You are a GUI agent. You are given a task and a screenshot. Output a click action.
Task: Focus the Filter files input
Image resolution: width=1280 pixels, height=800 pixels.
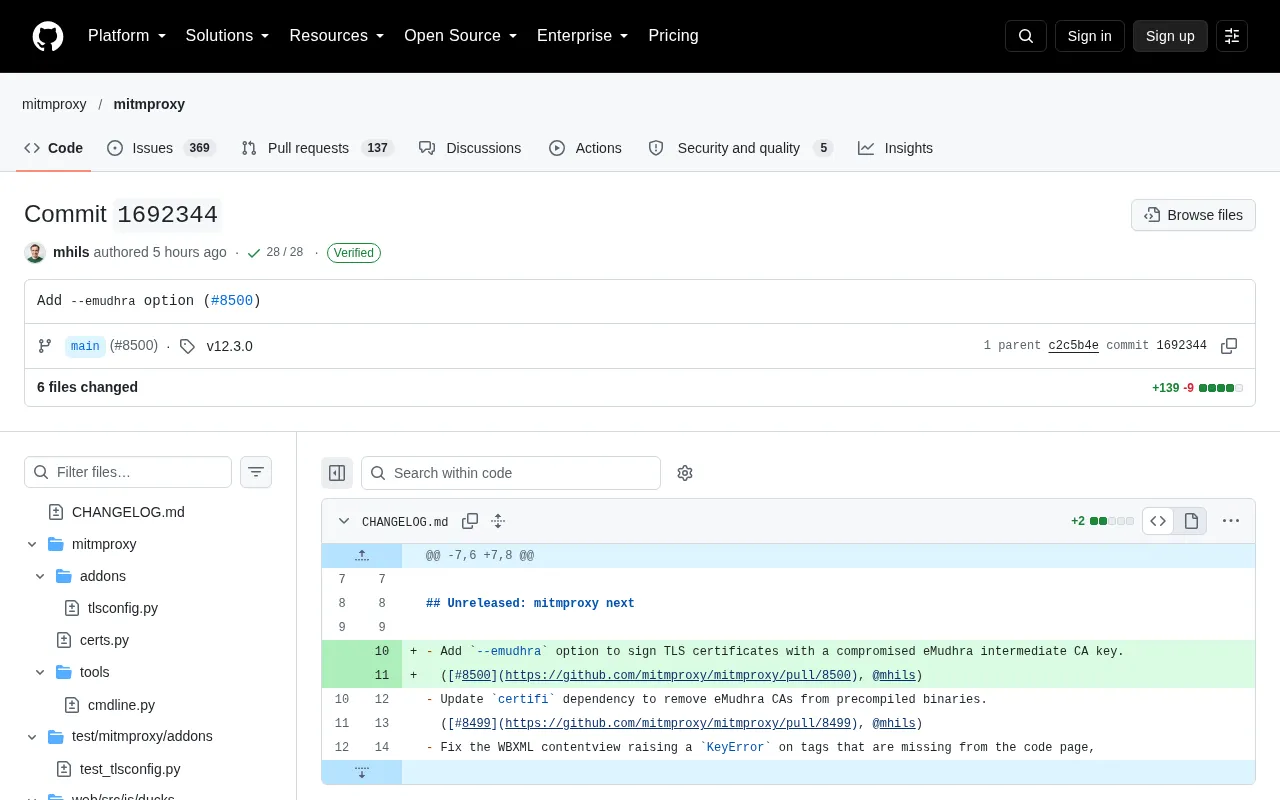click(128, 472)
